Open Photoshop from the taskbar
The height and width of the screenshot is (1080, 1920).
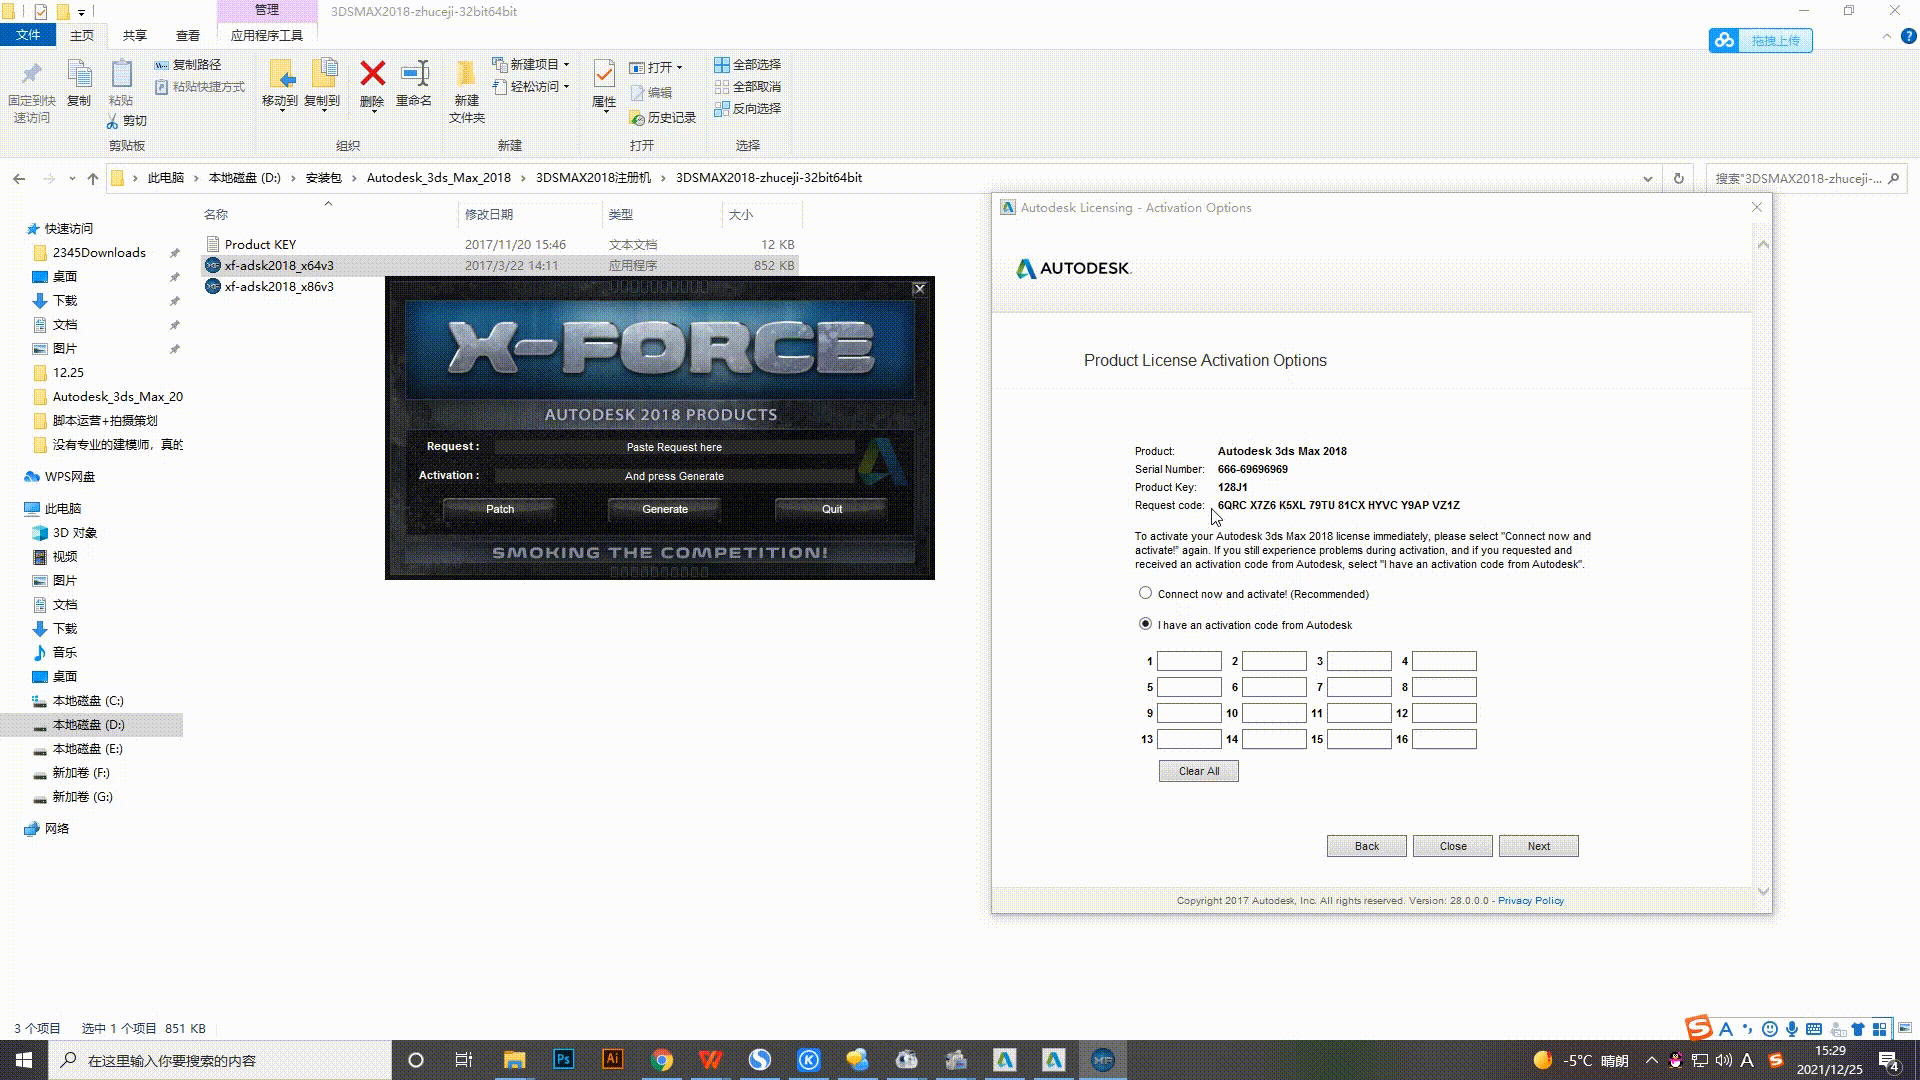(x=563, y=1059)
